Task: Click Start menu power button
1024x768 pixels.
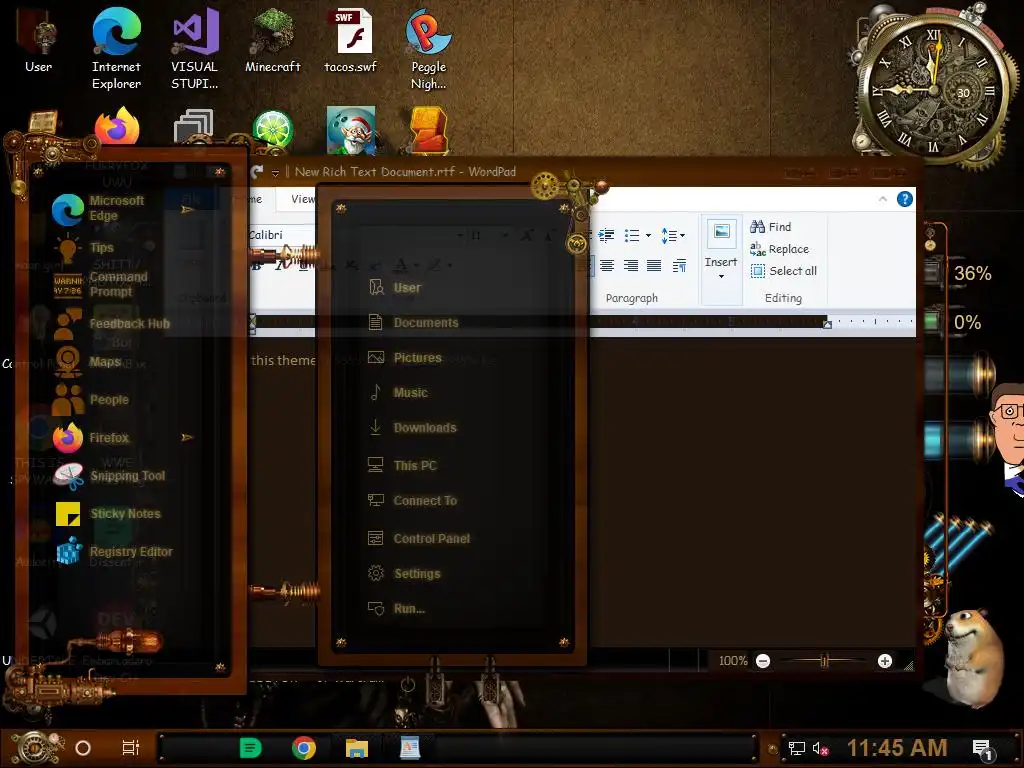Action: [408, 684]
